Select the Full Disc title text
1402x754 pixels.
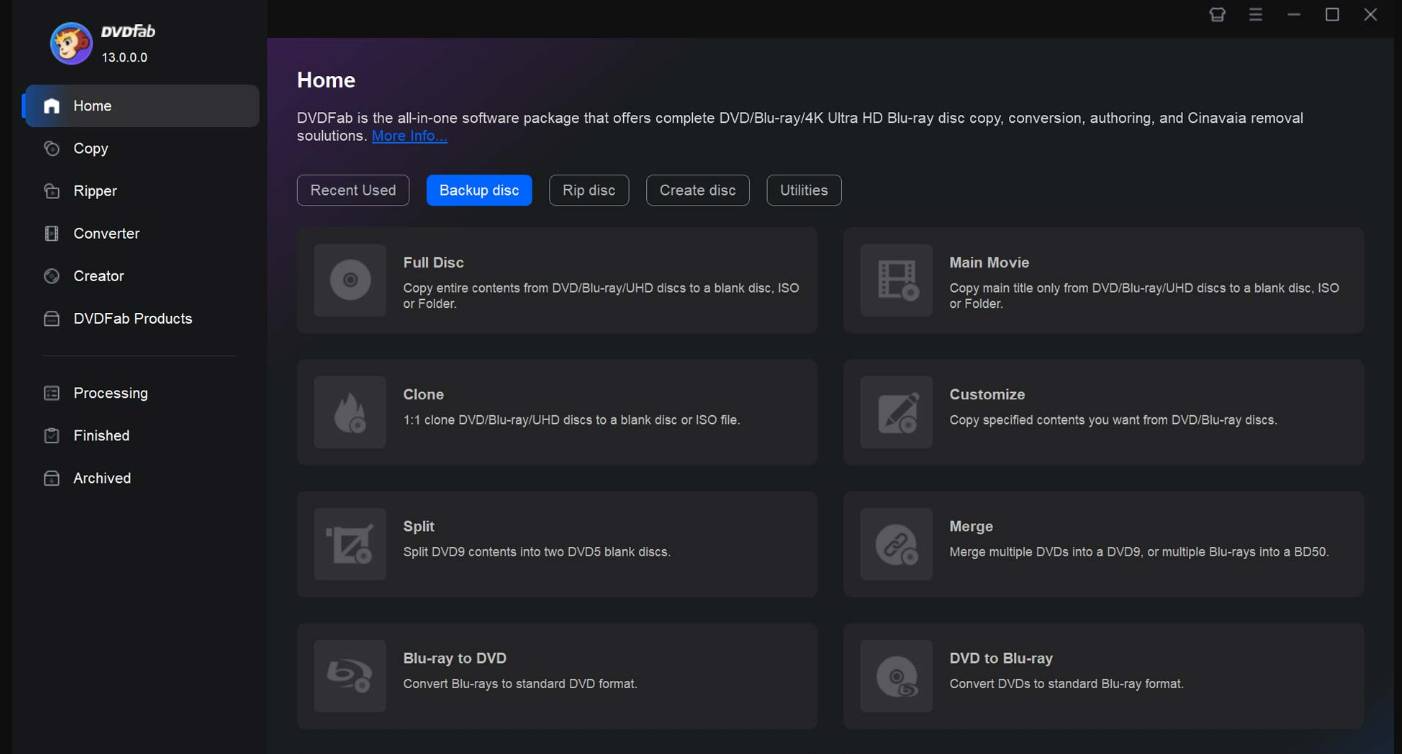click(x=433, y=262)
